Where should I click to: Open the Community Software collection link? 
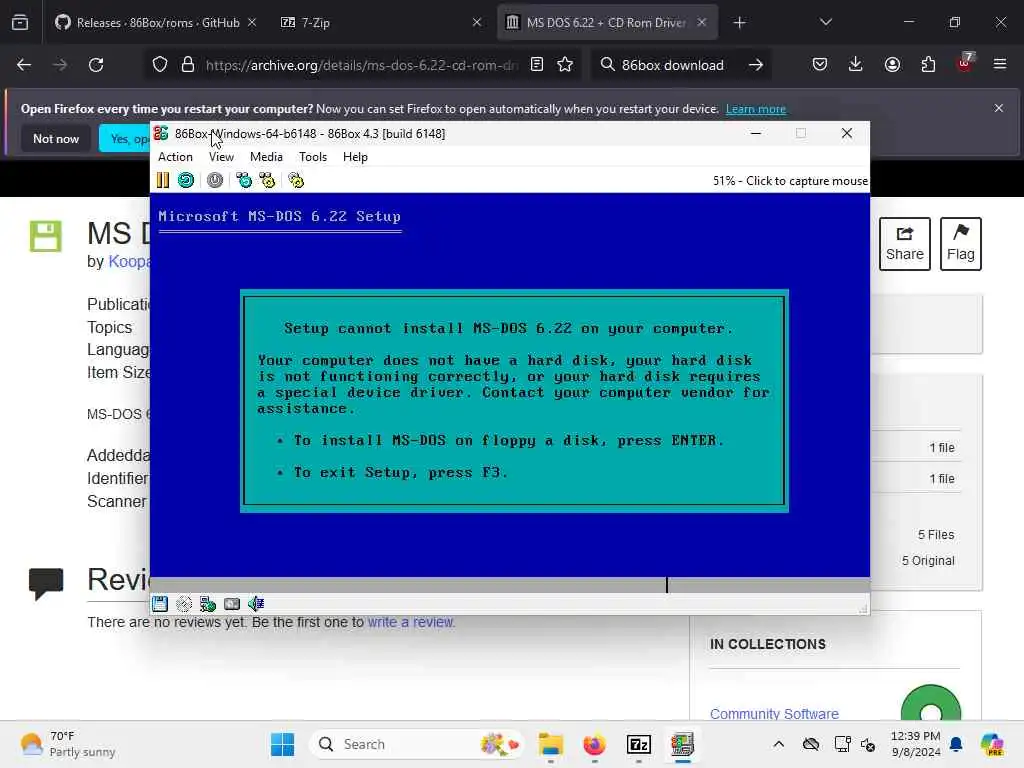(x=774, y=714)
